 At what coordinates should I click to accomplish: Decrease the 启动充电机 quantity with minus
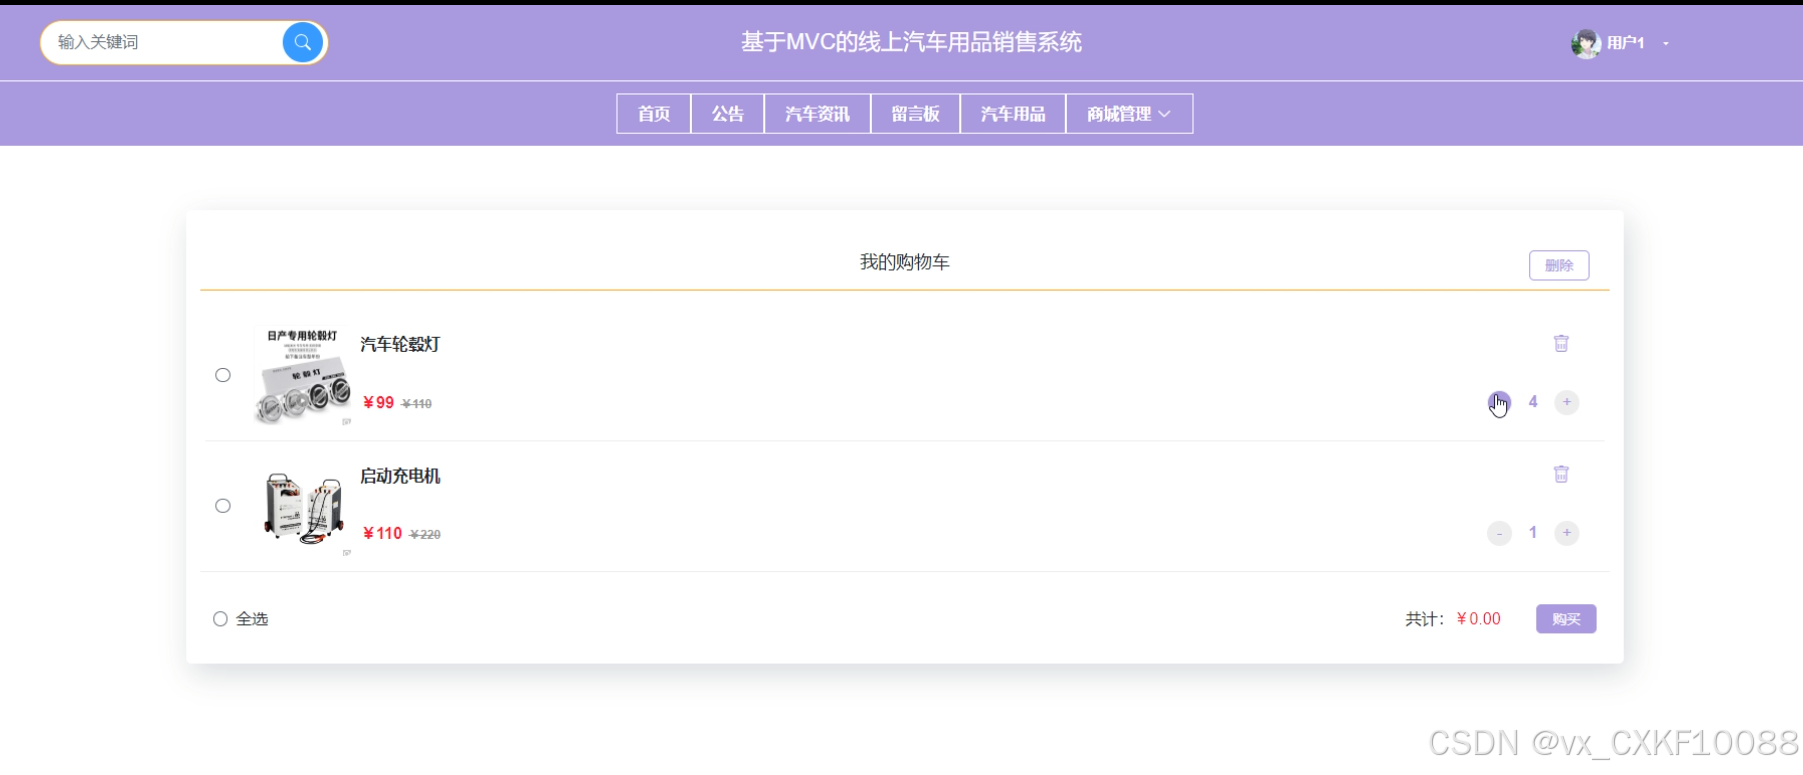(x=1499, y=533)
